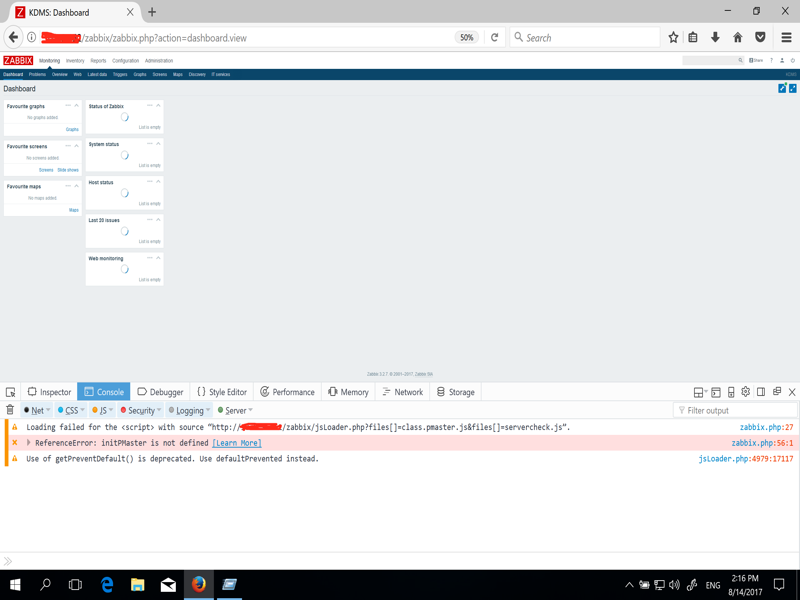The height and width of the screenshot is (600, 800).
Task: Switch to the Network tab
Action: coord(403,392)
